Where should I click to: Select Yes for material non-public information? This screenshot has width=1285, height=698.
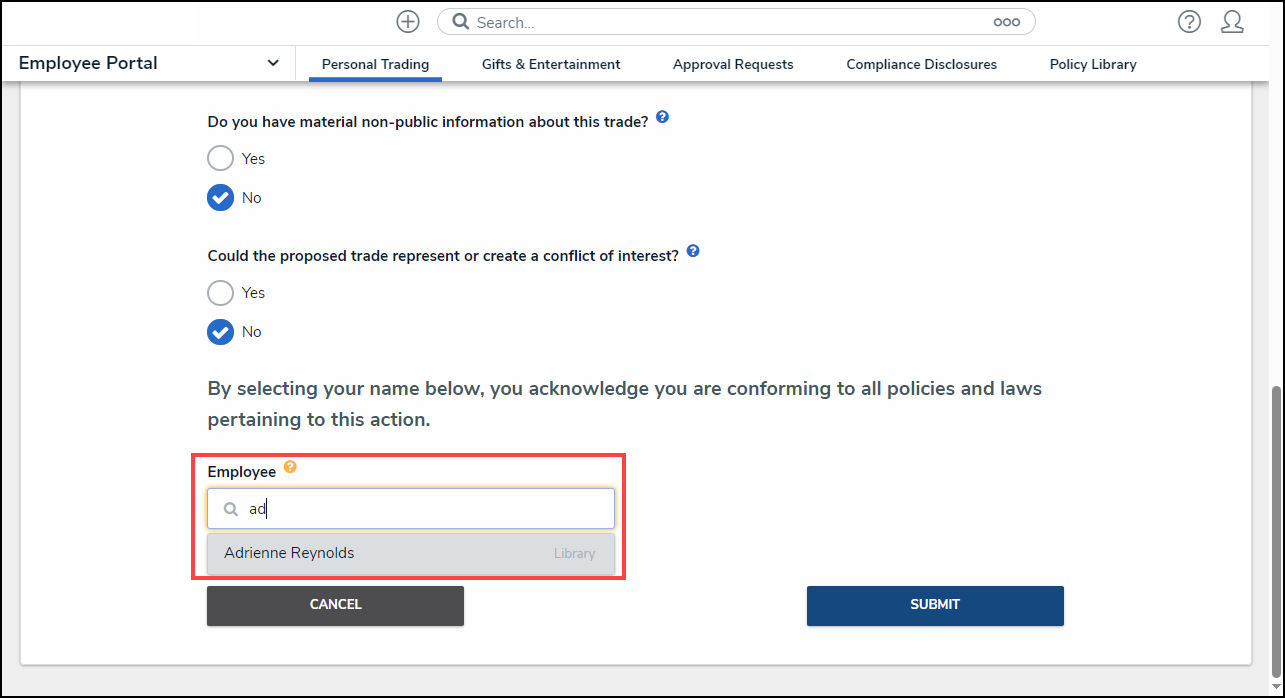coord(220,158)
